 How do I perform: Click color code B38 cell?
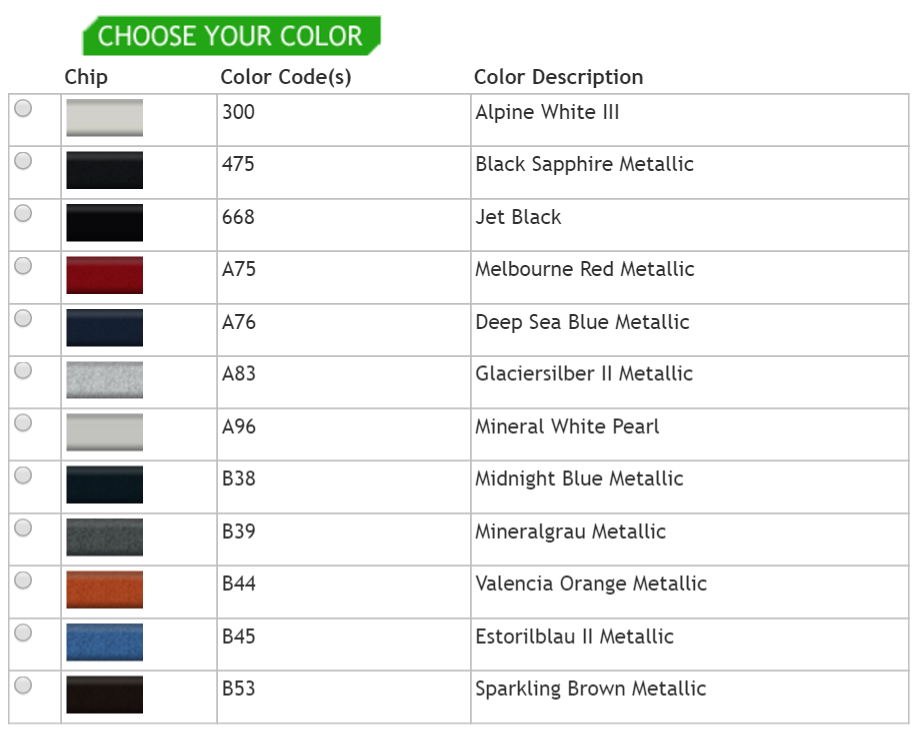tap(239, 479)
